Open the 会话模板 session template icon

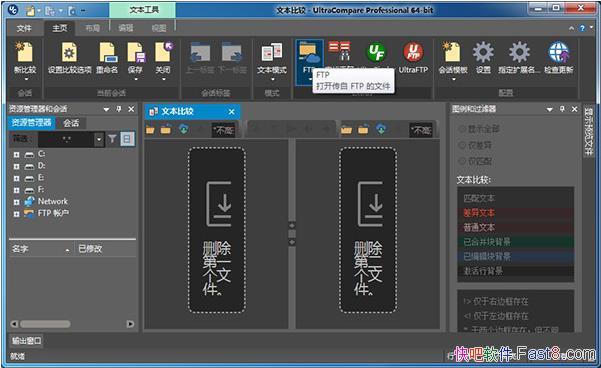click(452, 53)
